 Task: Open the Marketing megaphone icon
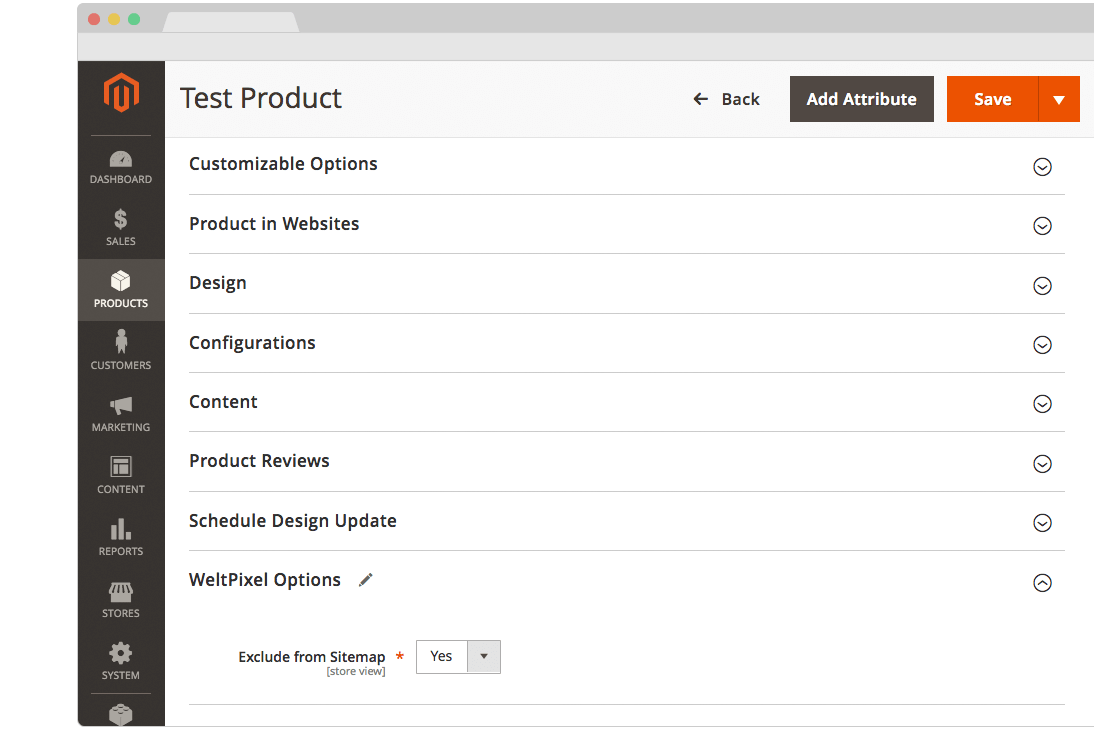121,405
